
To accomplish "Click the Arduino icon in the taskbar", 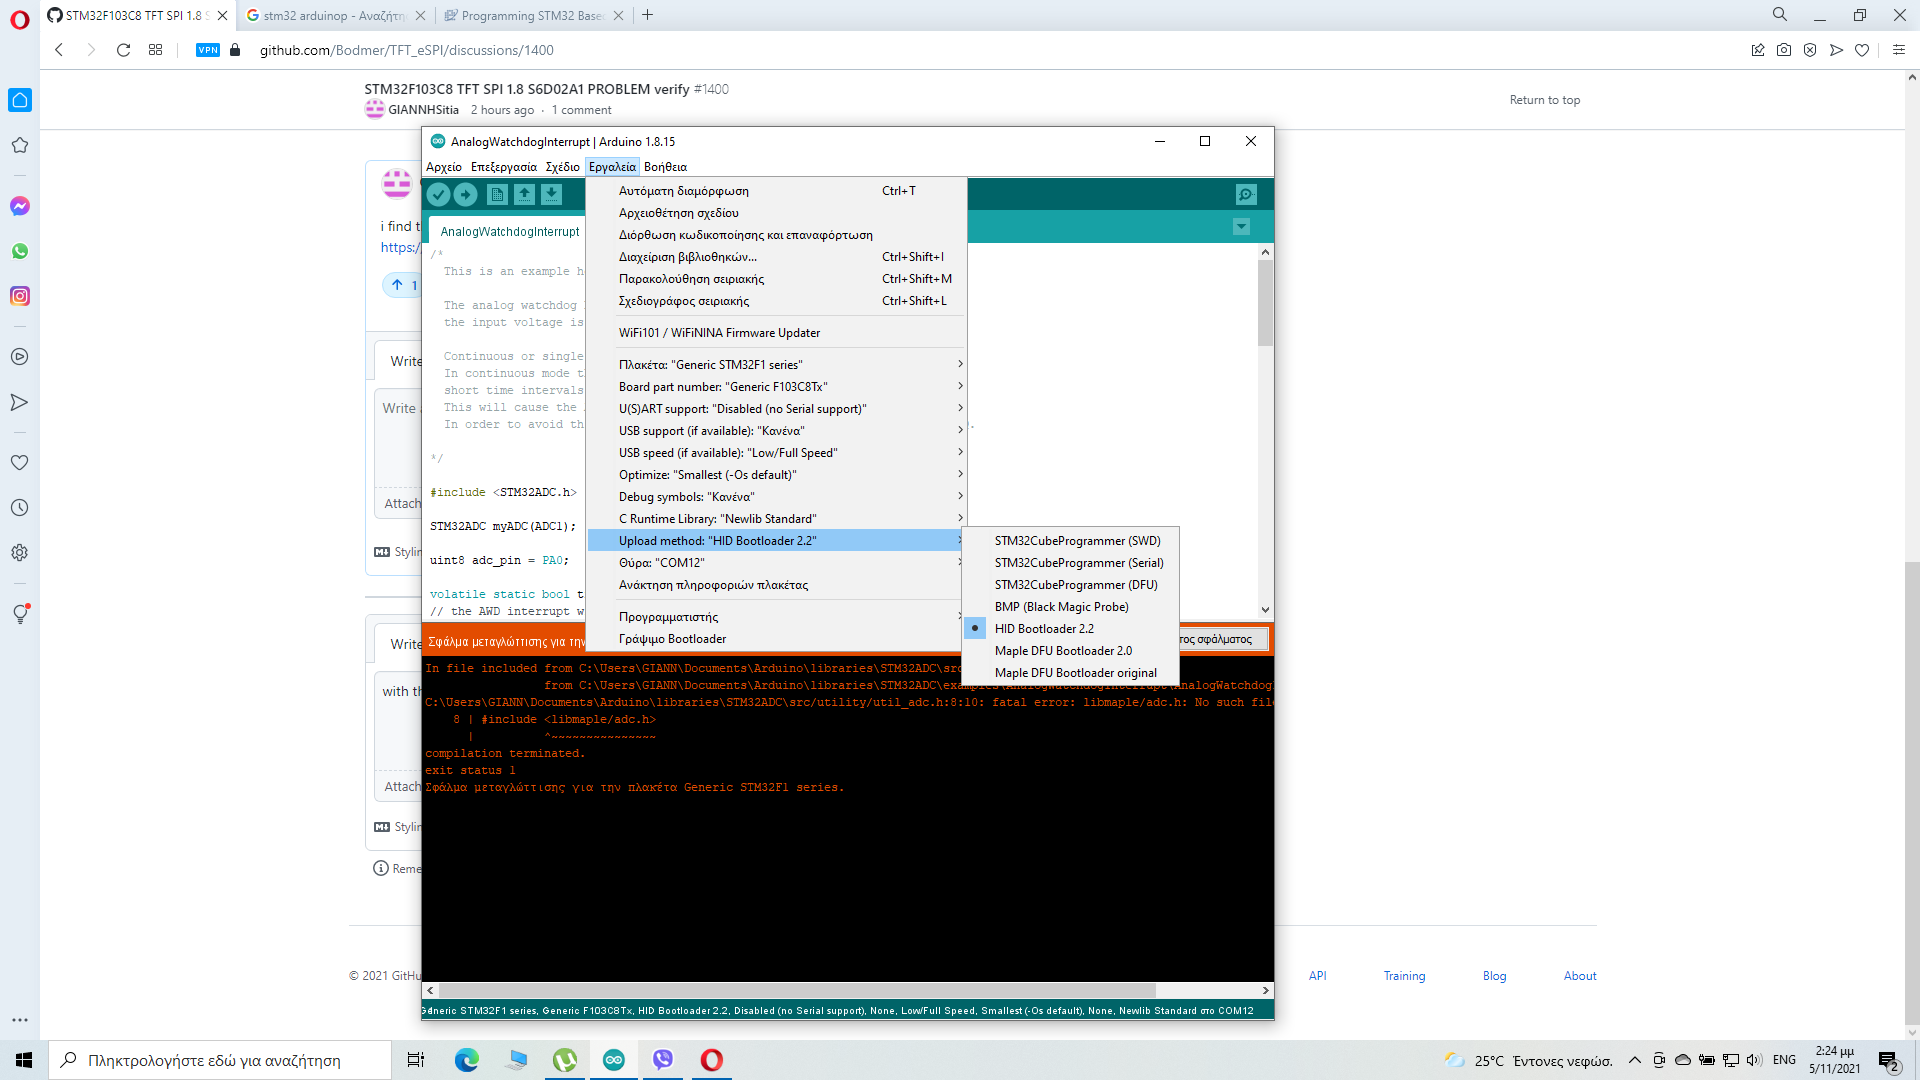I will click(614, 1060).
